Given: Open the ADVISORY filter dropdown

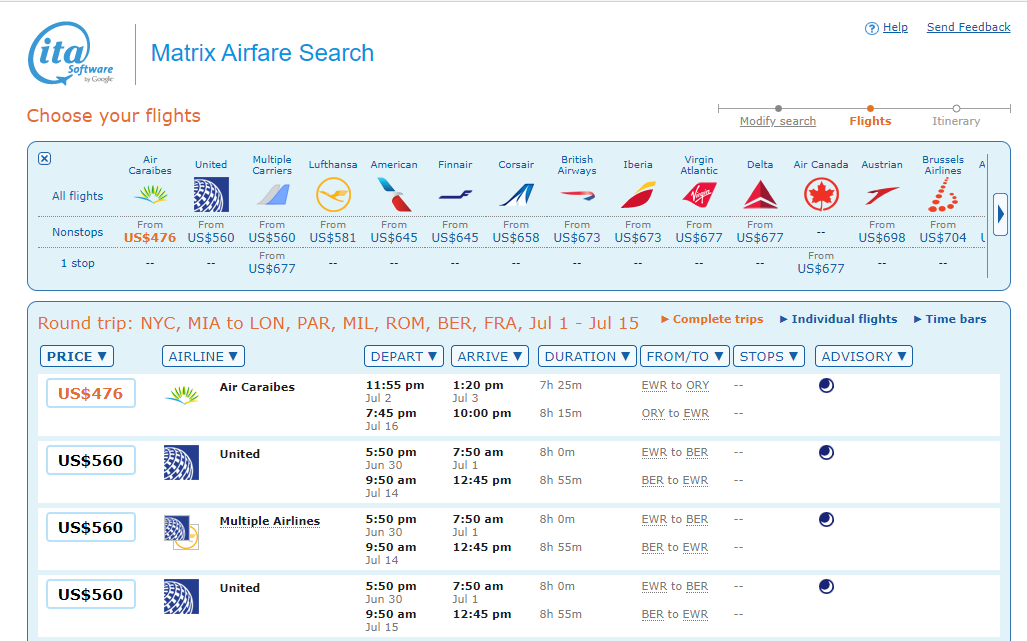Looking at the screenshot, I should 864,356.
